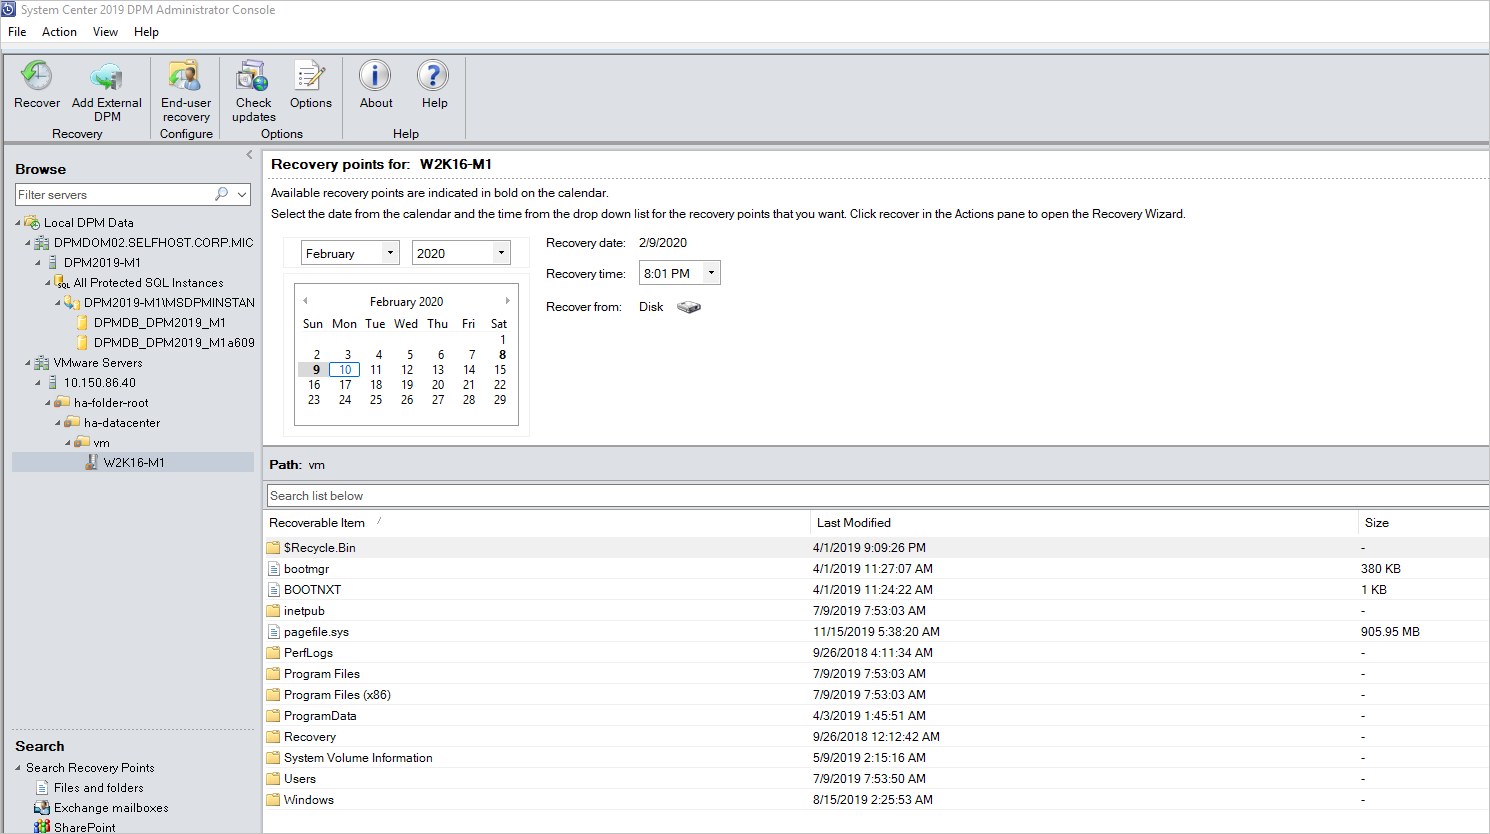
Task: Click the next month arrow on calendar
Action: click(x=507, y=300)
